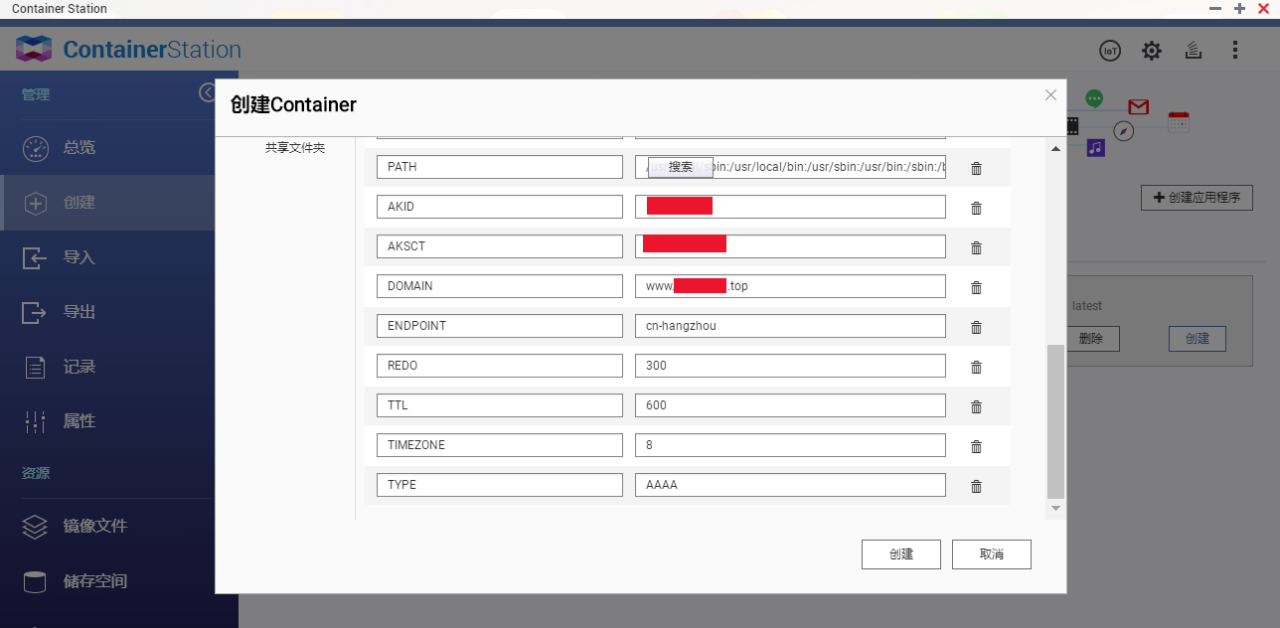Viewport: 1280px width, 628px height.
Task: Remove the AKSCT variable with trash icon
Action: click(x=976, y=248)
